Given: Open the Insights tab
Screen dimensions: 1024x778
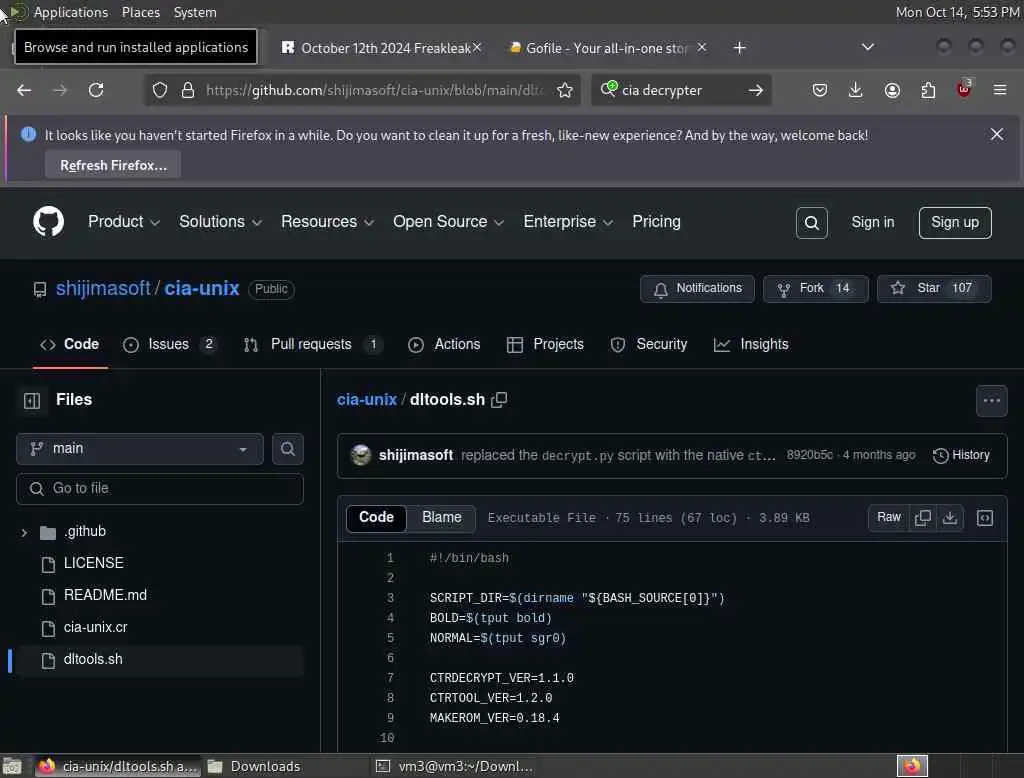Looking at the screenshot, I should click(x=751, y=344).
